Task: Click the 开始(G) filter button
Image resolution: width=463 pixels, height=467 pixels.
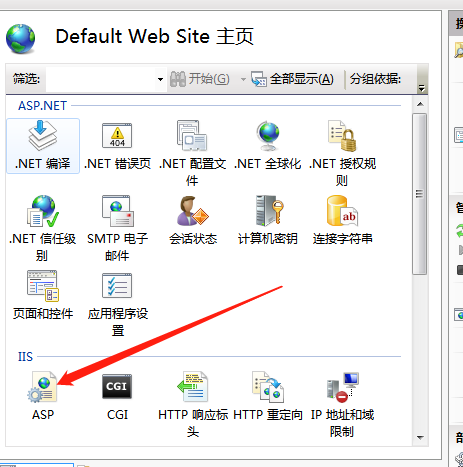Action: pos(200,79)
